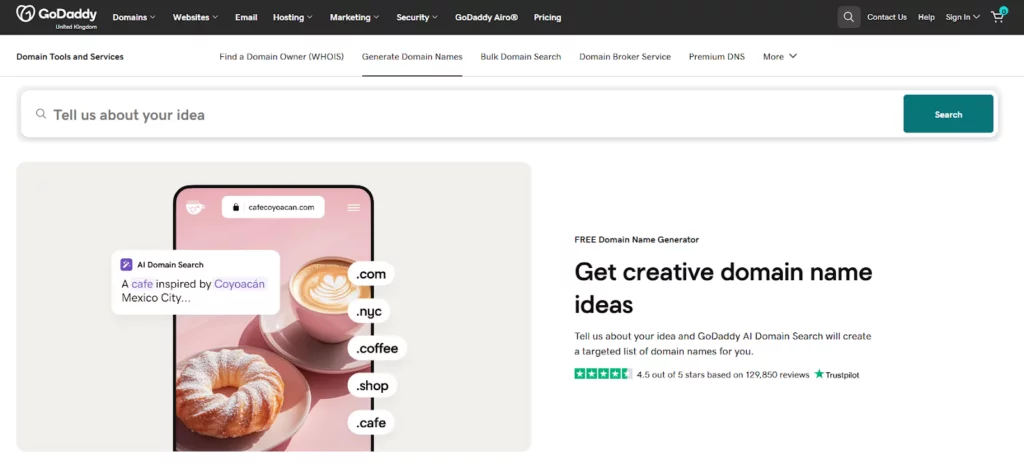This screenshot has width=1024, height=465.
Task: Expand the More menu in tools bar
Action: (779, 57)
